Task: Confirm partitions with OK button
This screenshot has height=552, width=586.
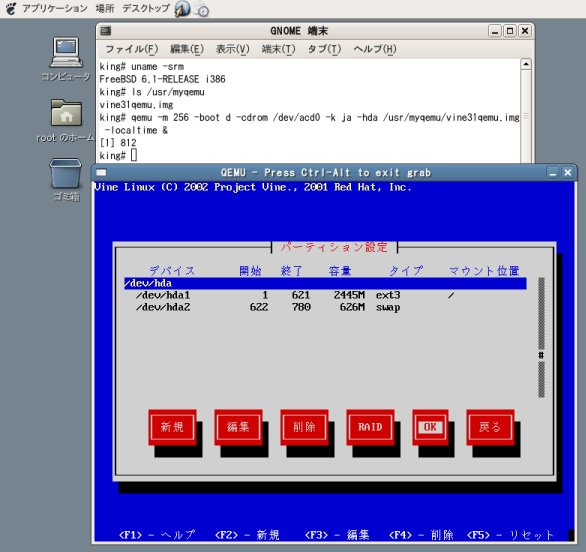Action: (x=430, y=427)
